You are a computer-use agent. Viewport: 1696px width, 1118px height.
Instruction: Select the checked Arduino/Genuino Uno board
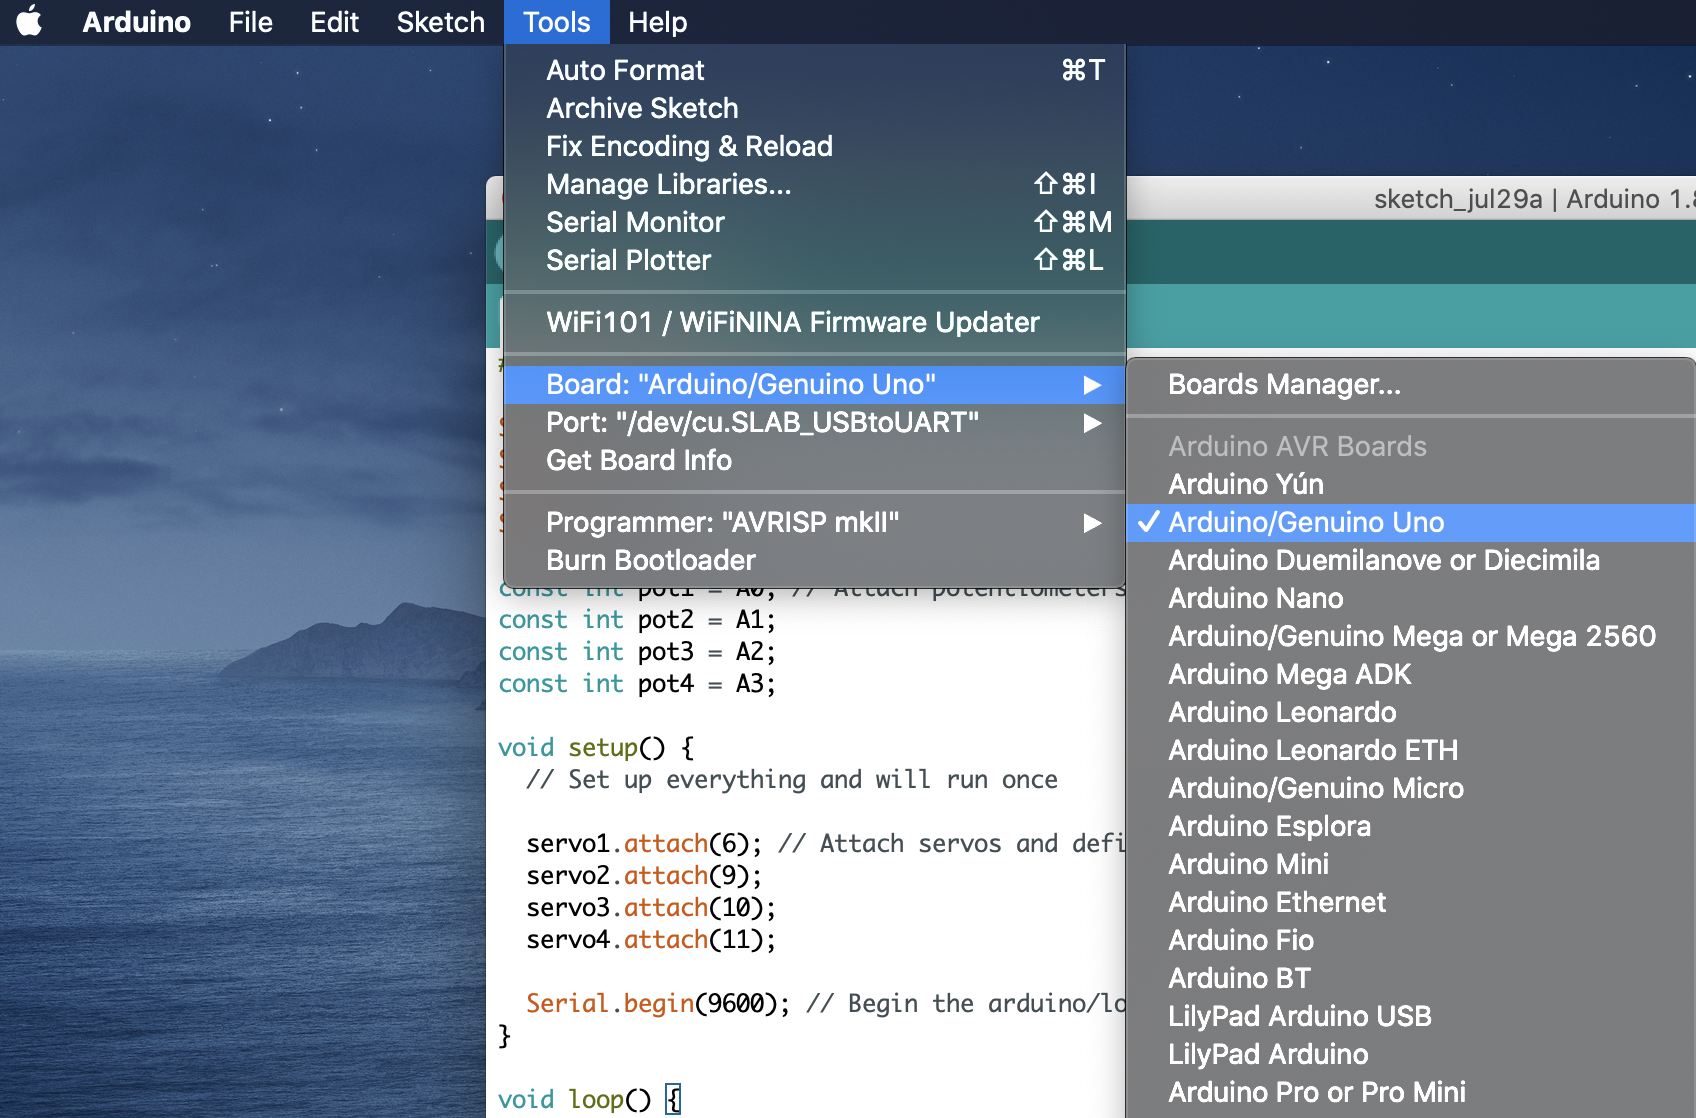point(1305,522)
